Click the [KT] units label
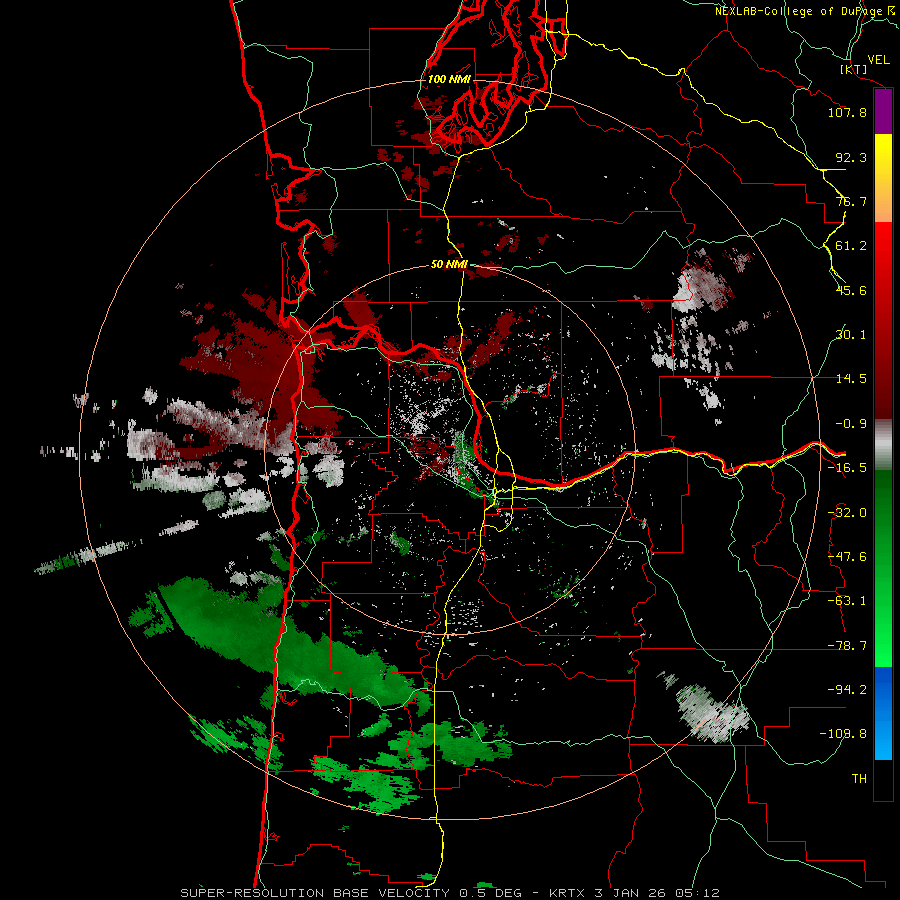Image resolution: width=900 pixels, height=900 pixels. coord(854,70)
